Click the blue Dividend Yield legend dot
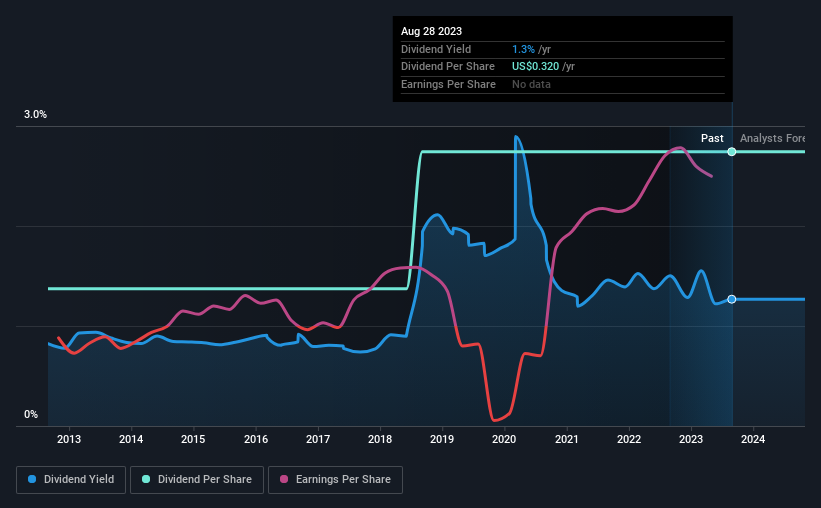Screen dimensions: 821x508 (32, 479)
